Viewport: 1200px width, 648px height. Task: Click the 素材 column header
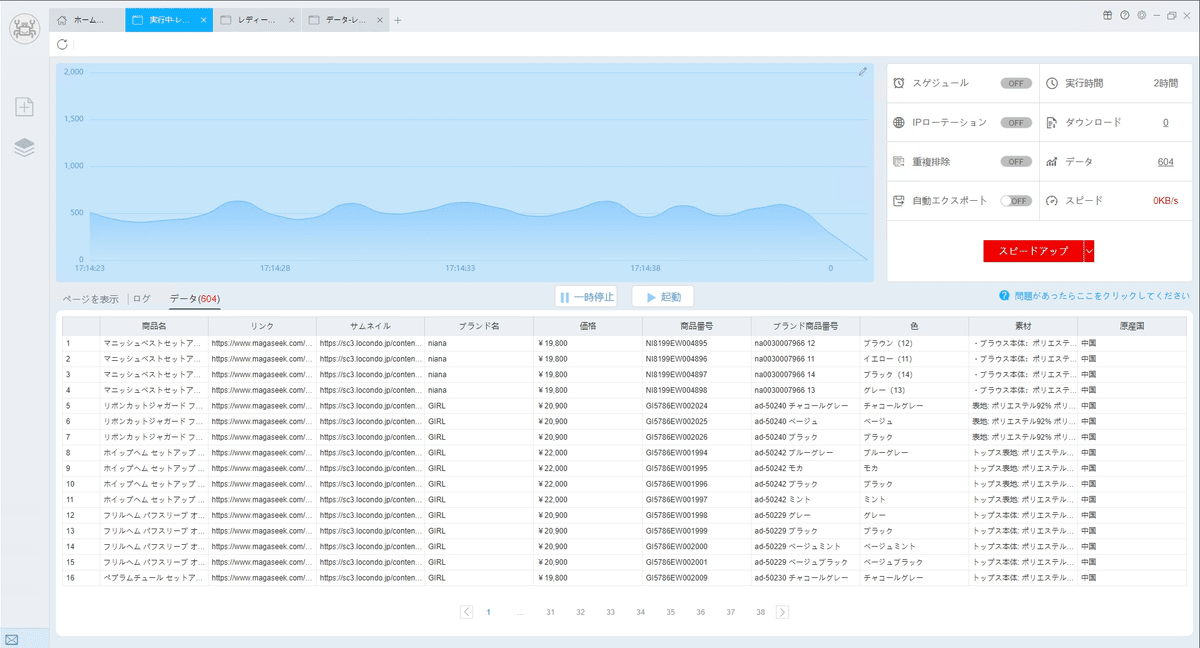coord(1023,326)
